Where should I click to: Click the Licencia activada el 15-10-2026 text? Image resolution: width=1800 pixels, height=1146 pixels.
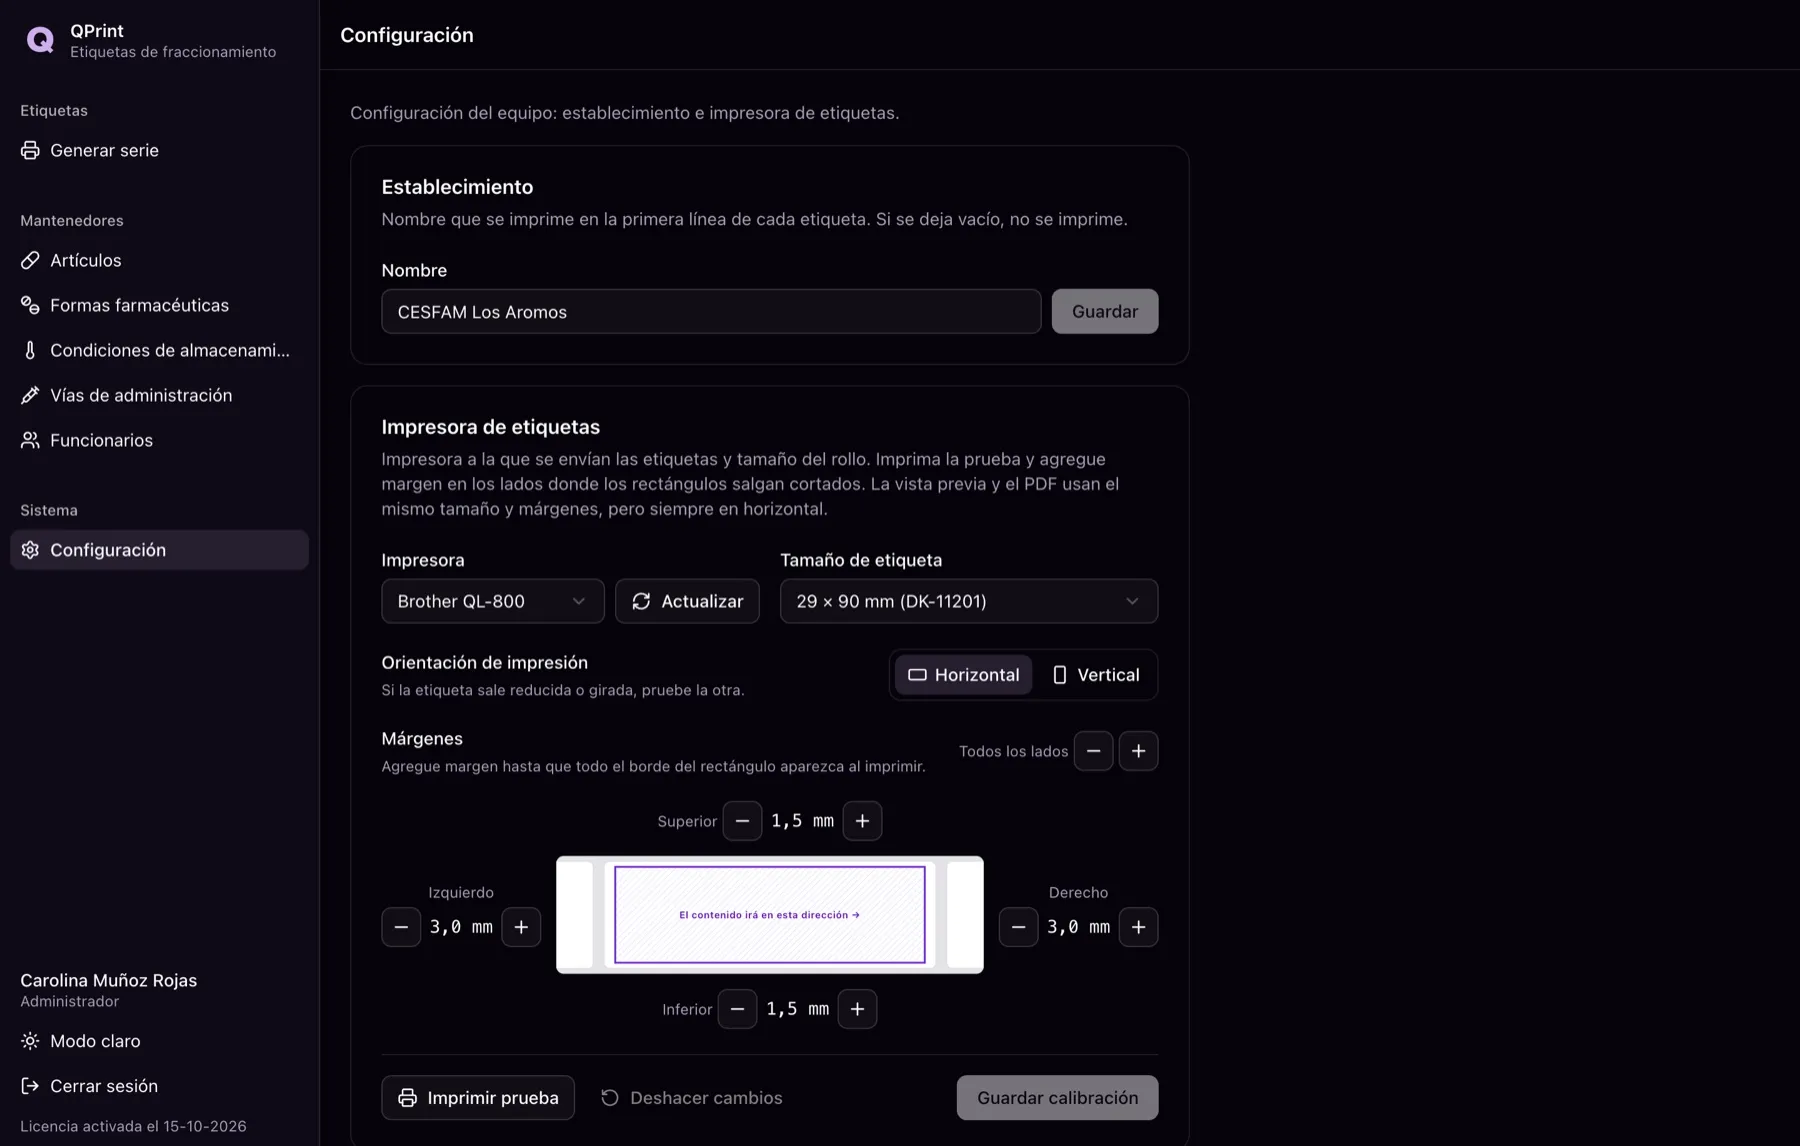(x=133, y=1126)
